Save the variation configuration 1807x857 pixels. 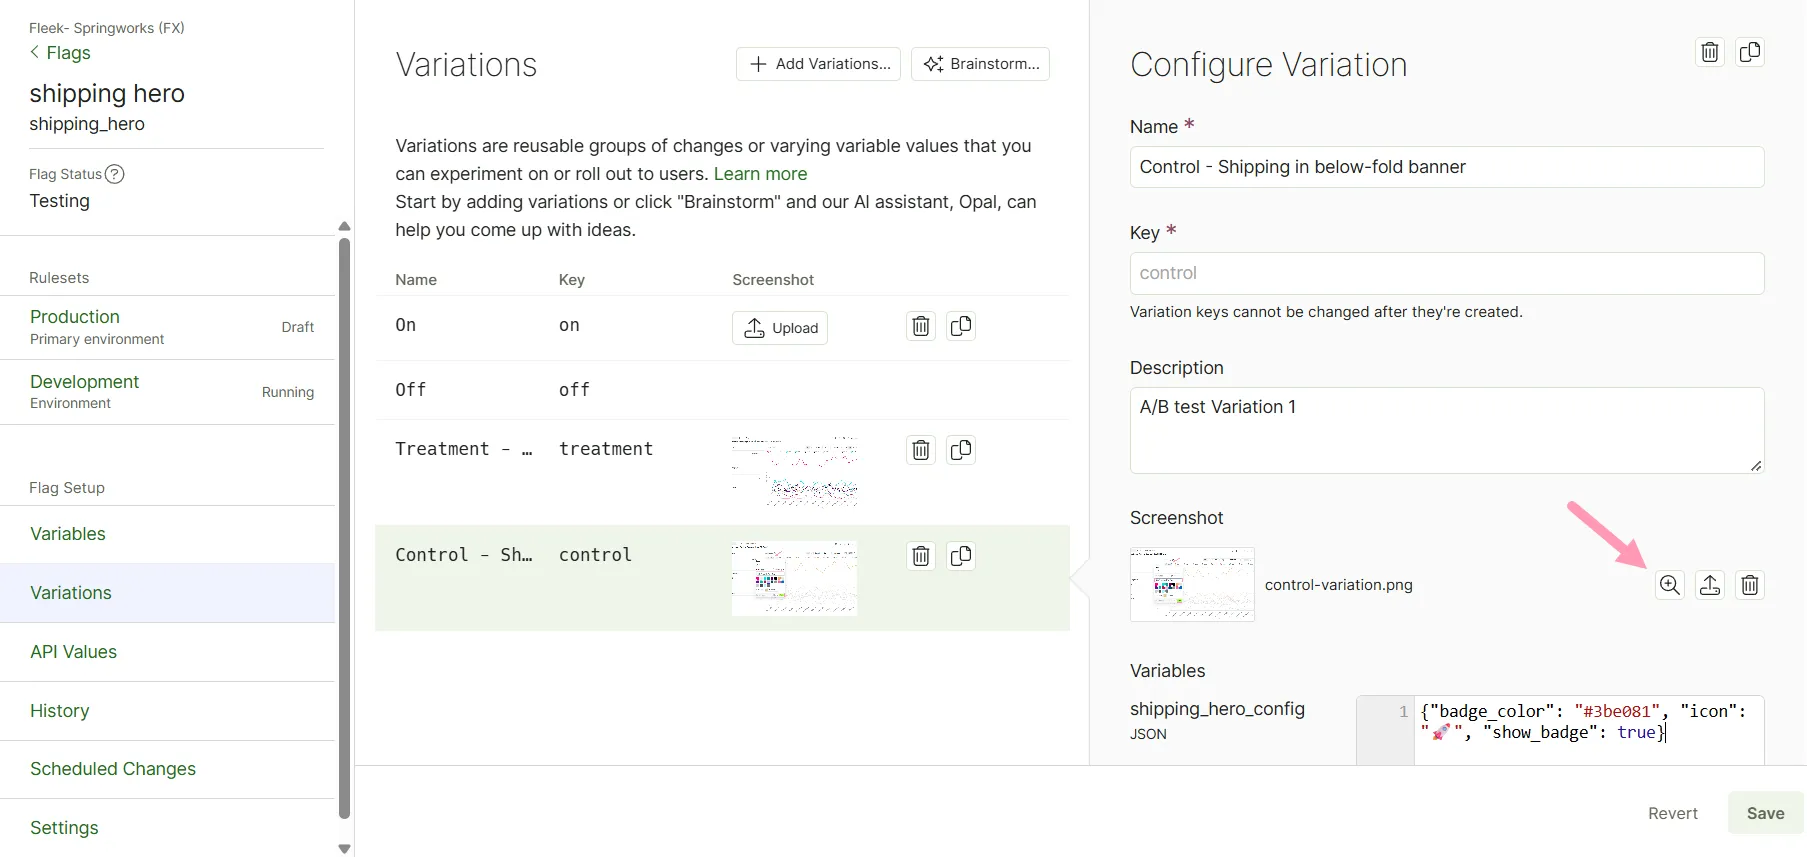pyautogui.click(x=1765, y=813)
